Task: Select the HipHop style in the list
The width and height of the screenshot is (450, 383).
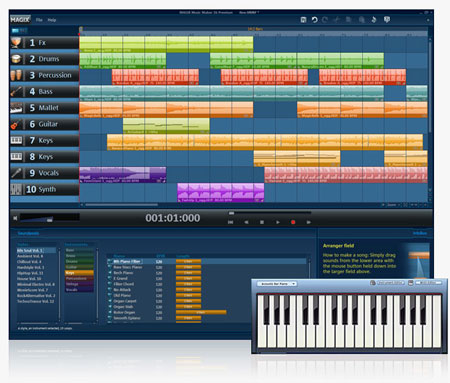Action: [x=30, y=273]
